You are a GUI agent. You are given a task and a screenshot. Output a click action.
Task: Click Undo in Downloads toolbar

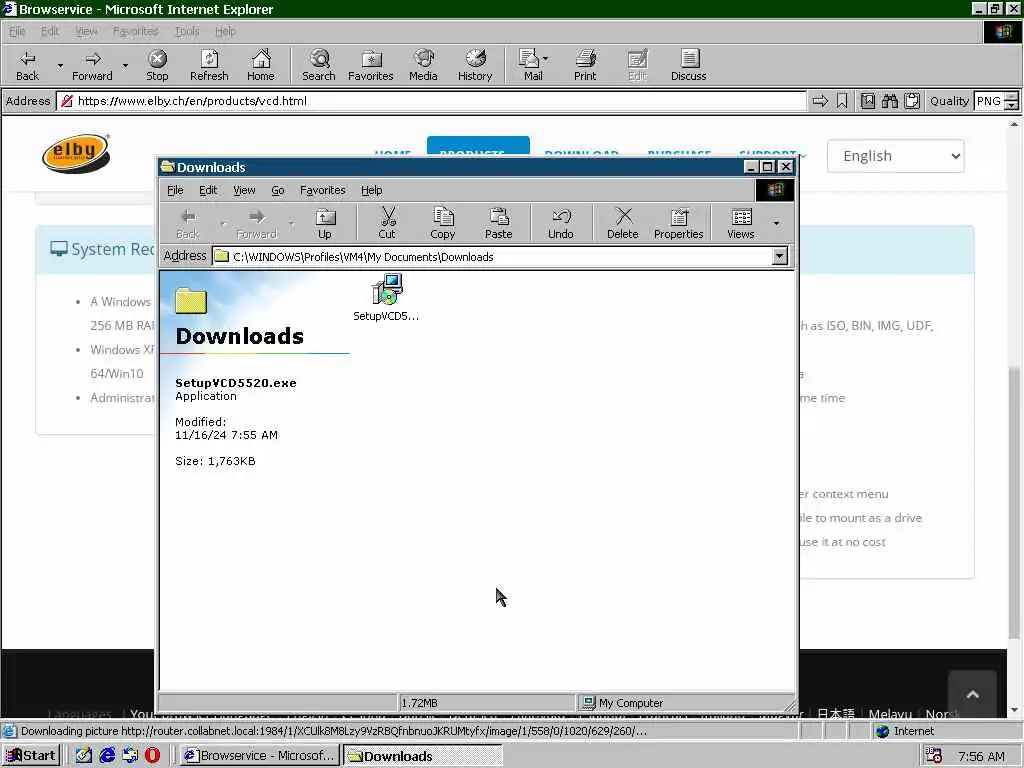coord(560,223)
